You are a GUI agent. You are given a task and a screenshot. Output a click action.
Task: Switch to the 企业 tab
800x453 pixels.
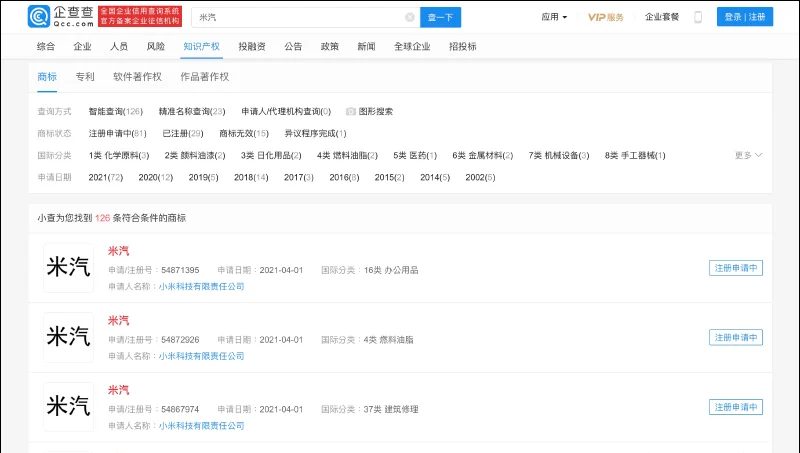(82, 46)
